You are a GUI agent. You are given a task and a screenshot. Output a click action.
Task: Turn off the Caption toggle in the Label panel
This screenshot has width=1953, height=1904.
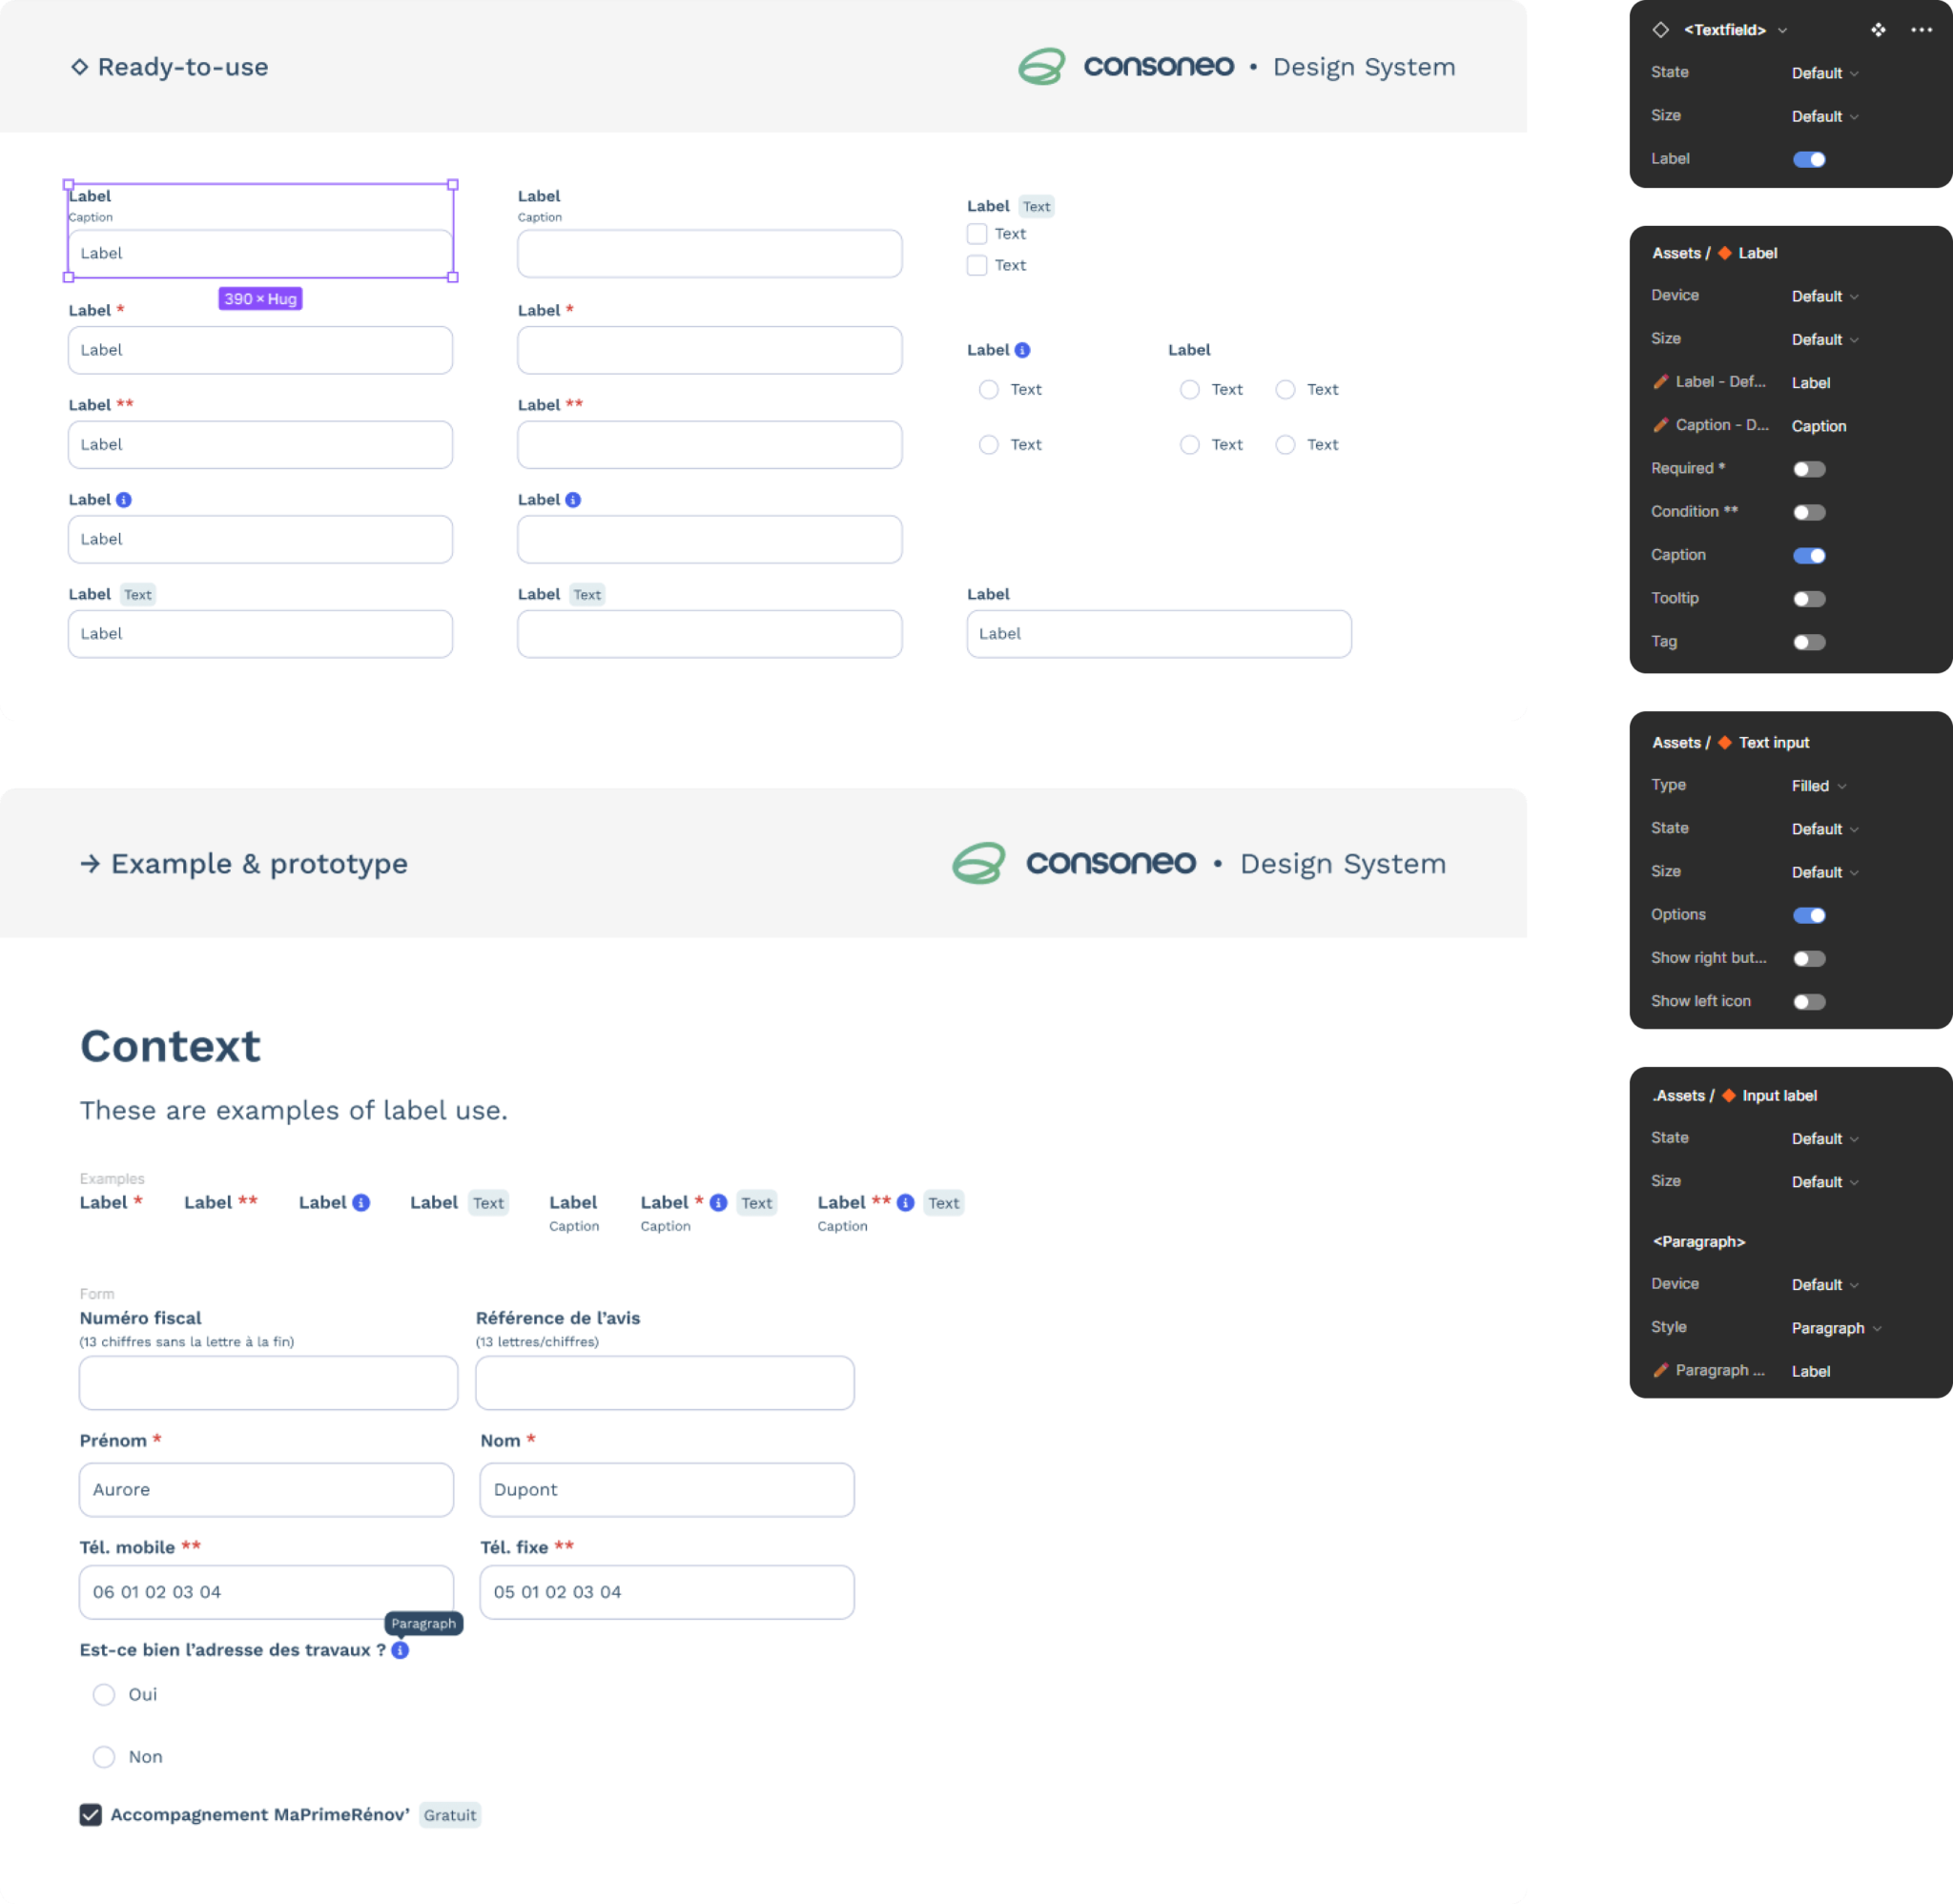(1808, 555)
